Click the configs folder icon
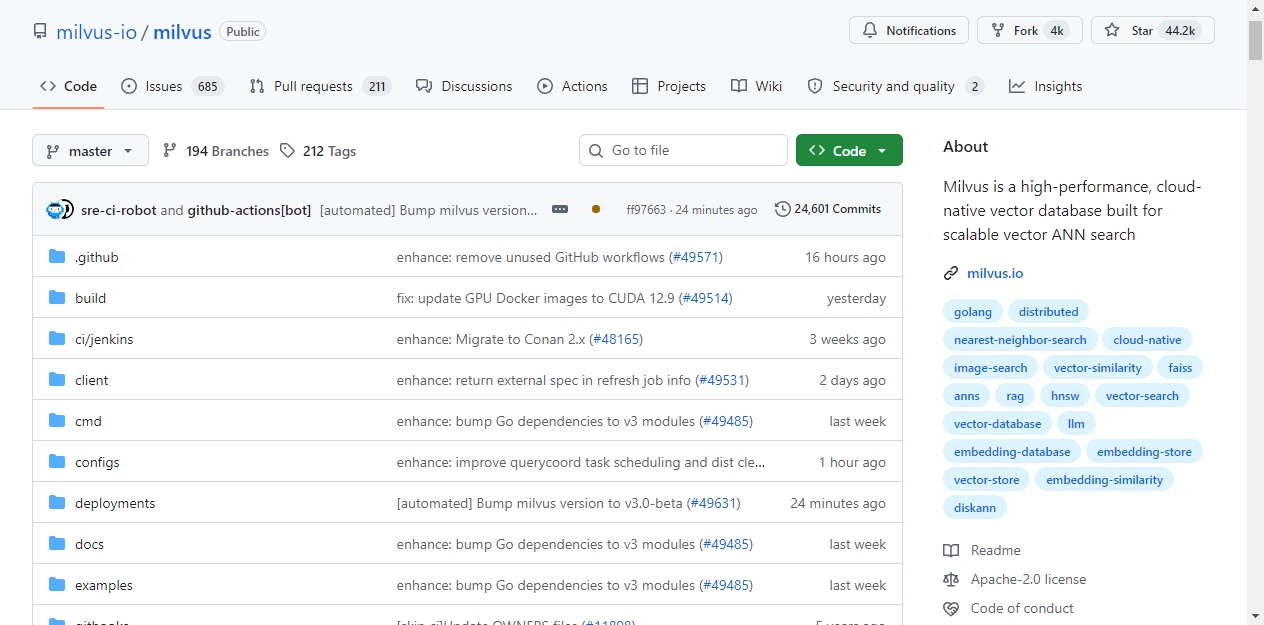 (x=57, y=462)
